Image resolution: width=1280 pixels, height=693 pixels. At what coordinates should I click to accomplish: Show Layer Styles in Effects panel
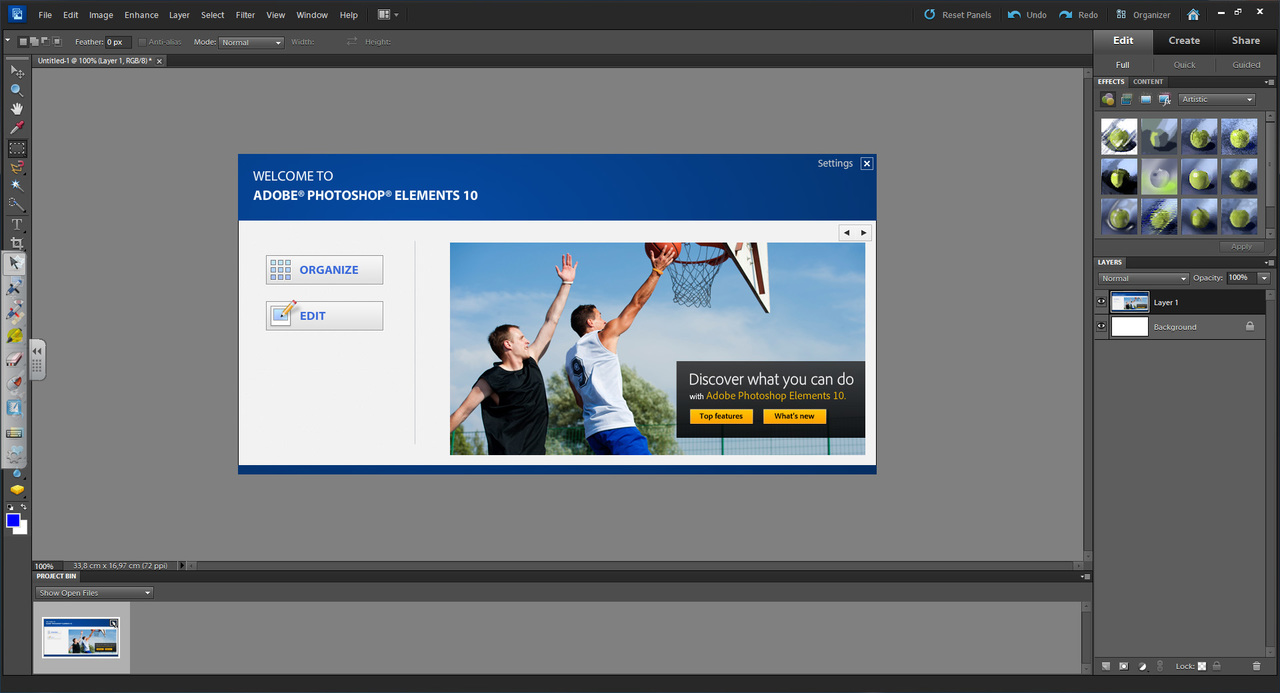click(1127, 99)
